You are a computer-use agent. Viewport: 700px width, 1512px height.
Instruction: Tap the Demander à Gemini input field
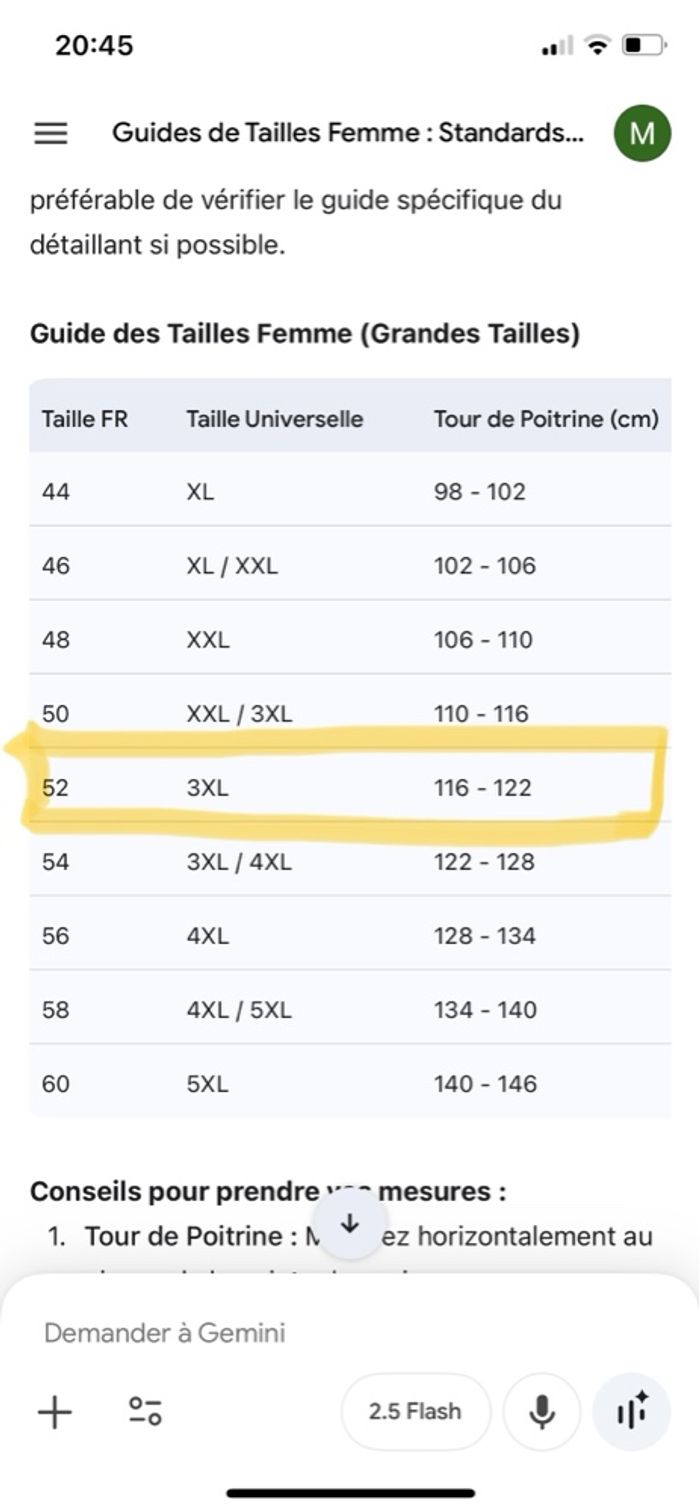[300, 1333]
